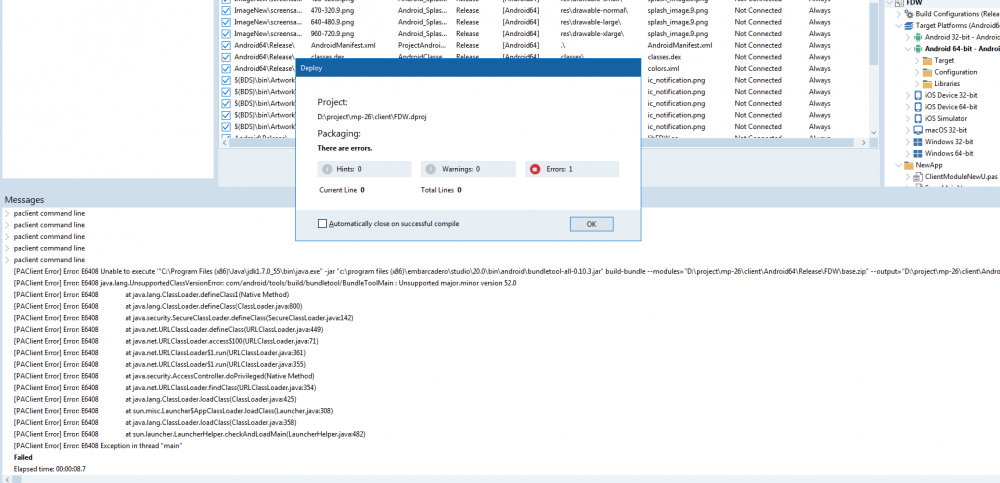The image size is (1000, 483).
Task: Uncheck the 960-720.9.png deployment row
Action: point(225,34)
